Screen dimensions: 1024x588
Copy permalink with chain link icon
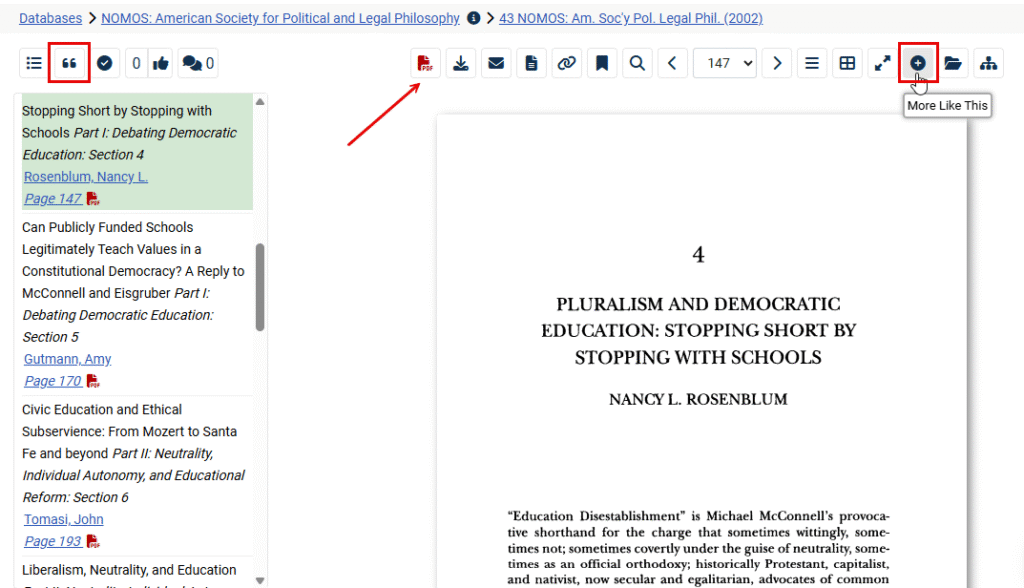(567, 63)
